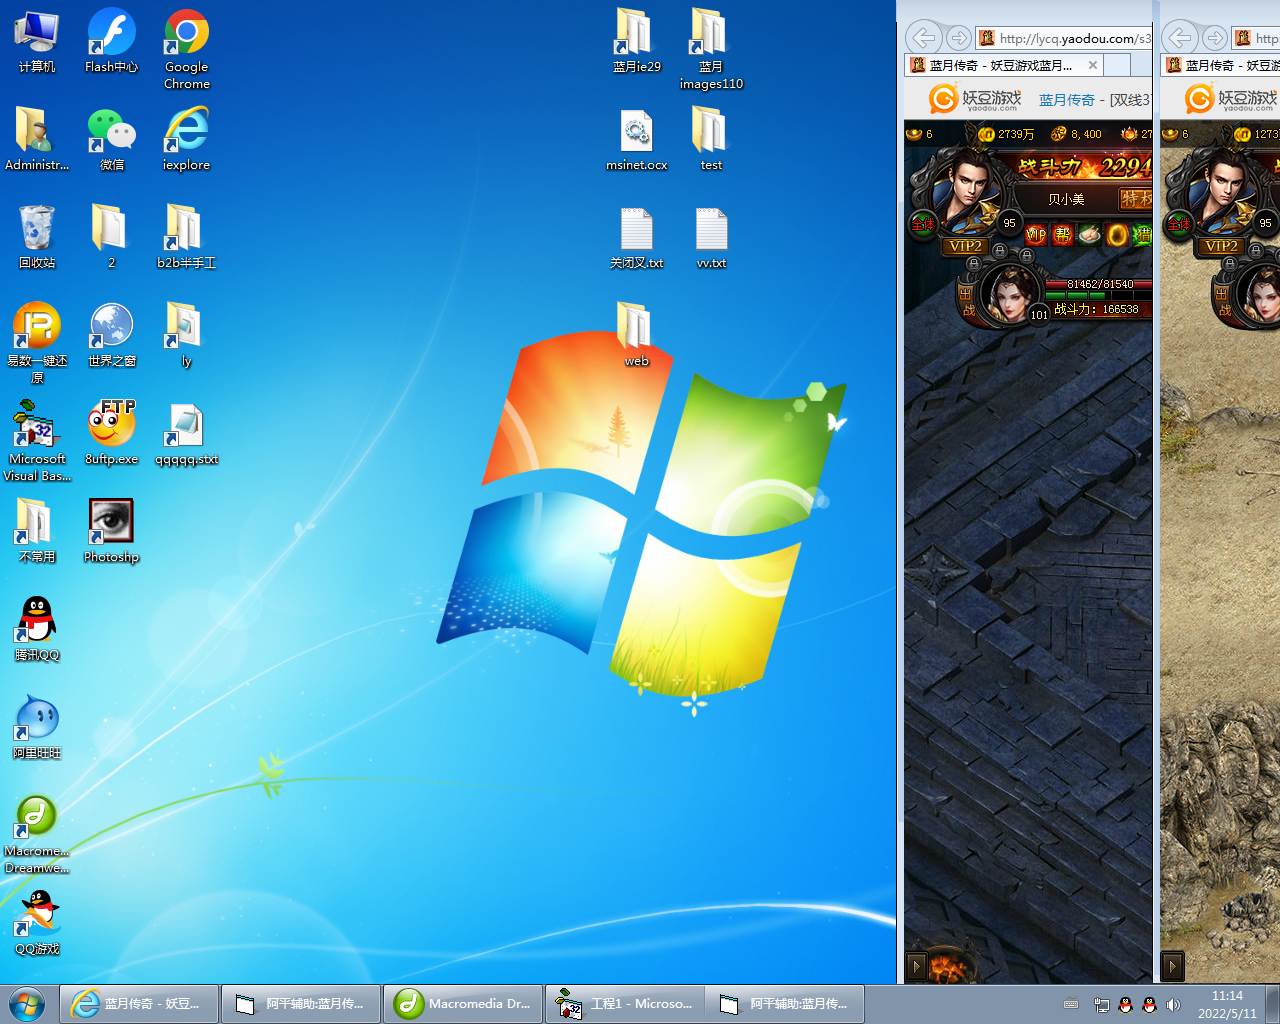Select the 蓝月 images110 folder shortcut
The image size is (1280, 1024).
711,50
